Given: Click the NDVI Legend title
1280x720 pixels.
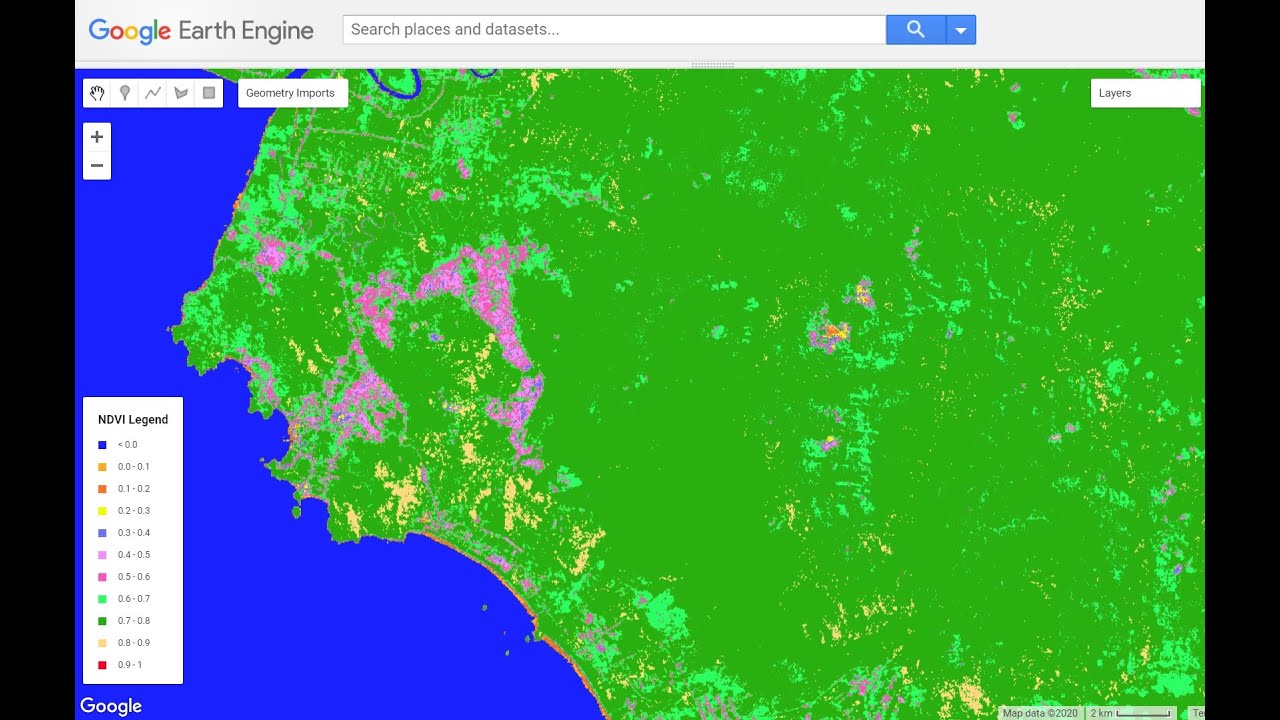Looking at the screenshot, I should (133, 420).
